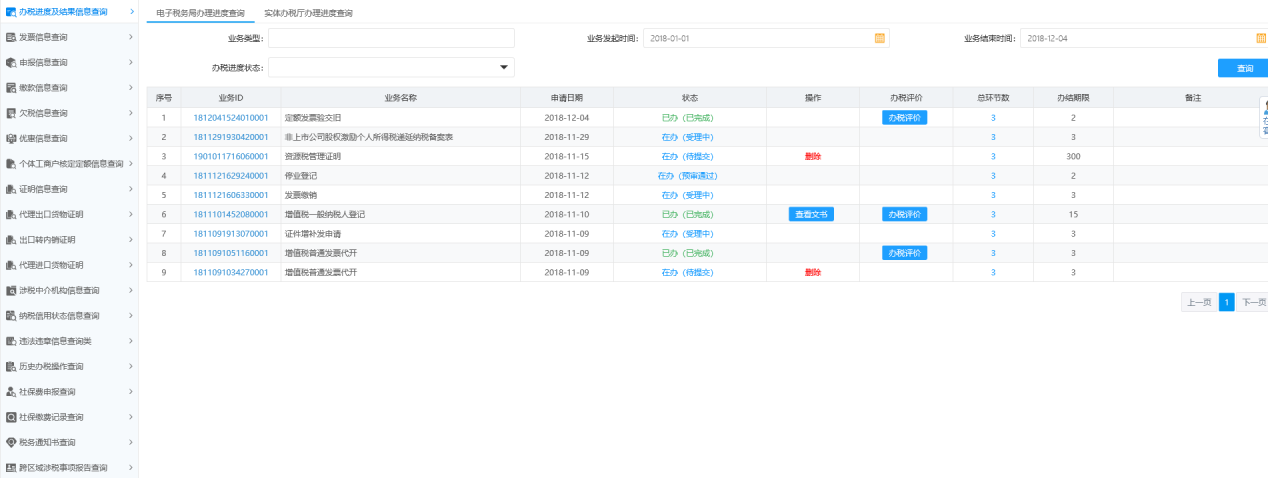The image size is (1268, 478).
Task: Click 办结期限 value 300
Action: tap(1073, 156)
